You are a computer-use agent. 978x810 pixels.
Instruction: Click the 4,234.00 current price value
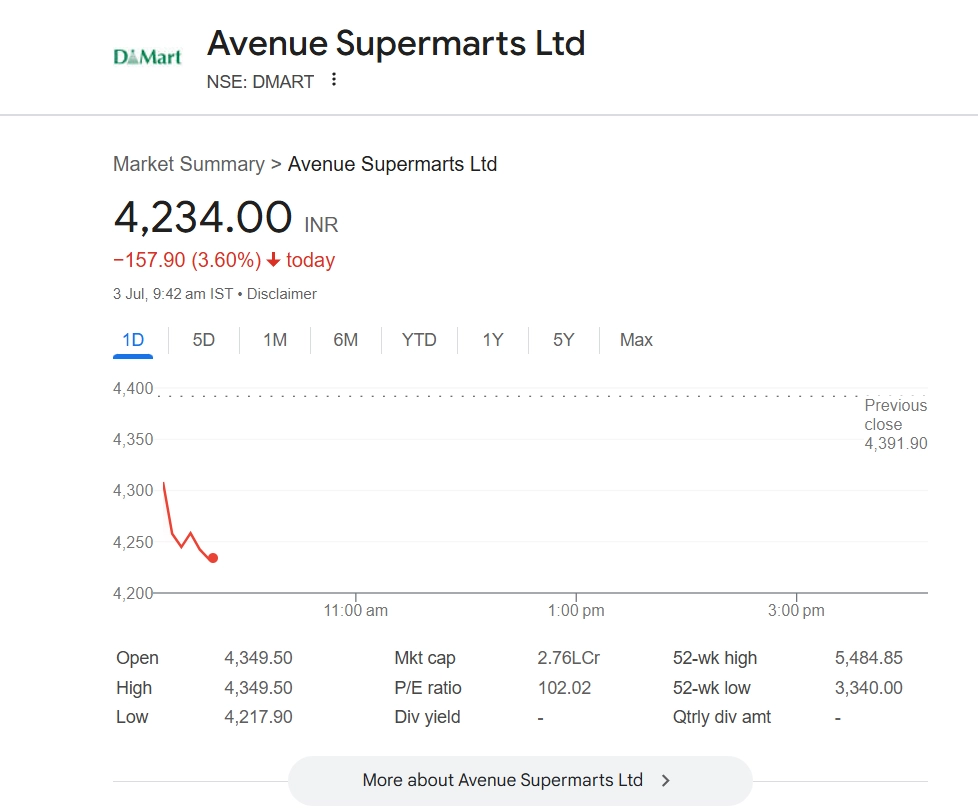203,217
